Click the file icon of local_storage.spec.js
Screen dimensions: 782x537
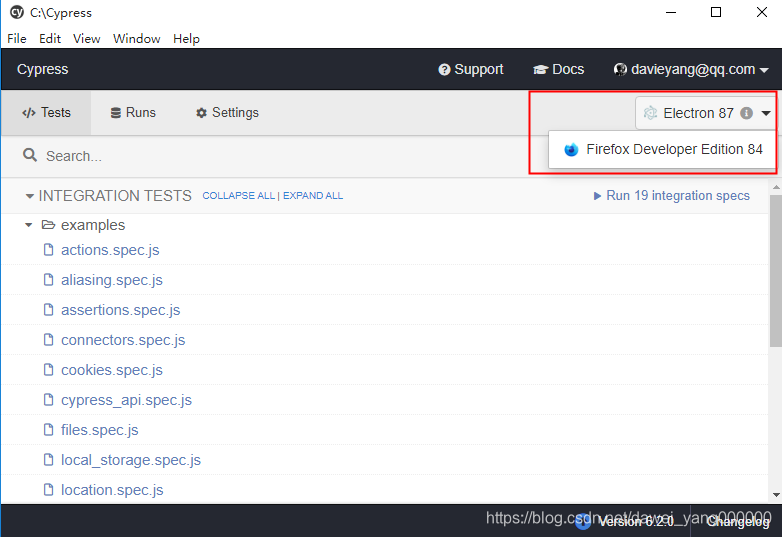[x=48, y=459]
